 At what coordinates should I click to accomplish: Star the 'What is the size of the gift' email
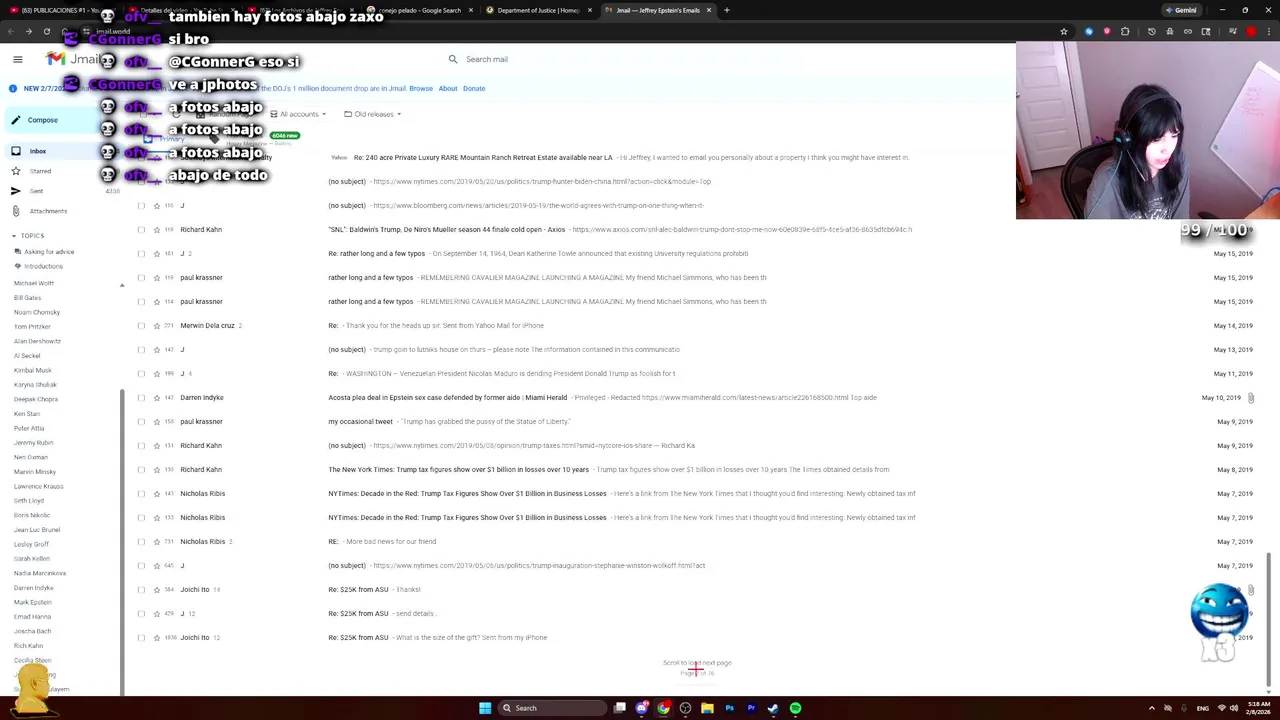(156, 638)
